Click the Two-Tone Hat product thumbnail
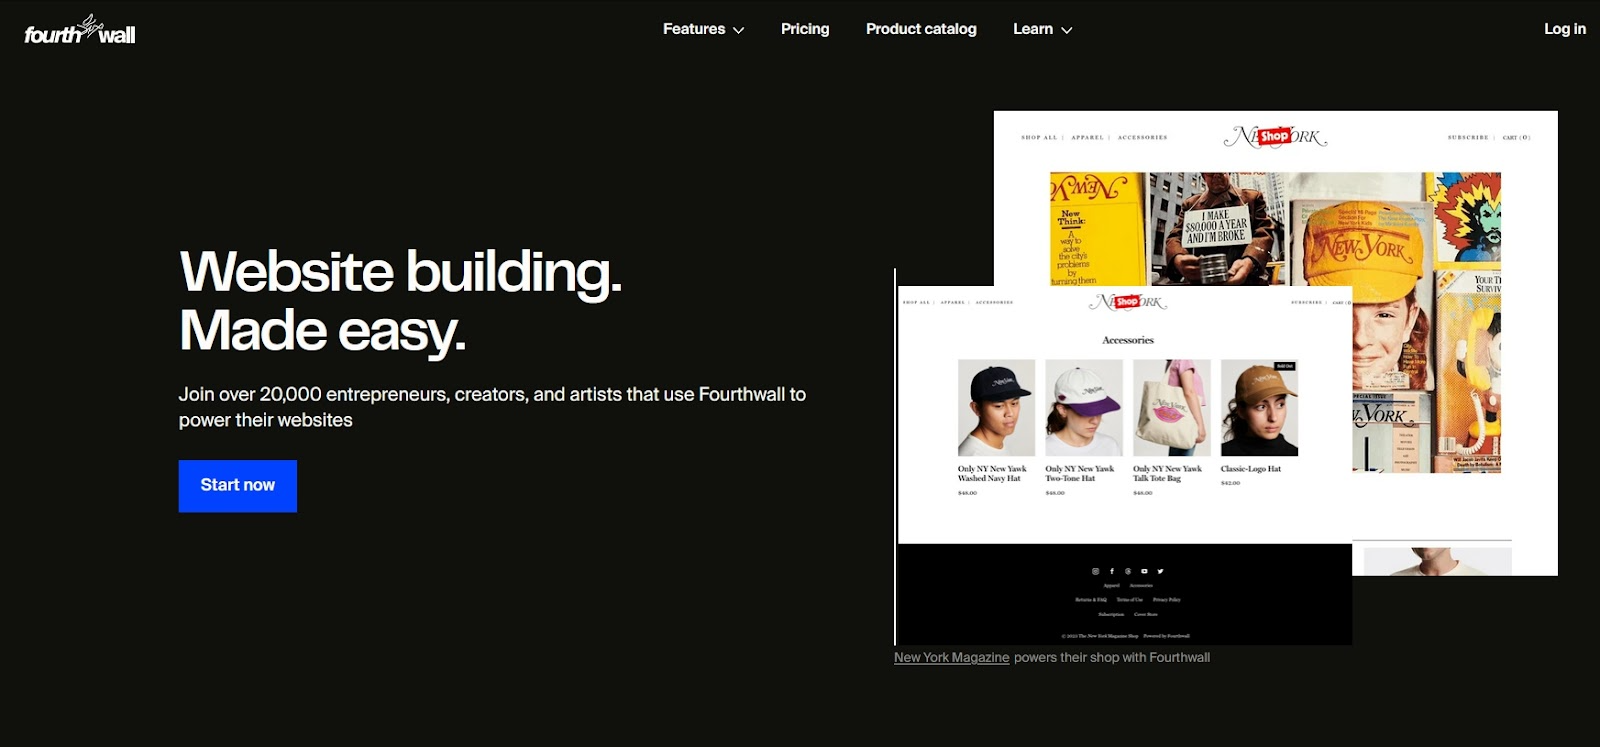This screenshot has height=747, width=1600. click(x=1084, y=408)
